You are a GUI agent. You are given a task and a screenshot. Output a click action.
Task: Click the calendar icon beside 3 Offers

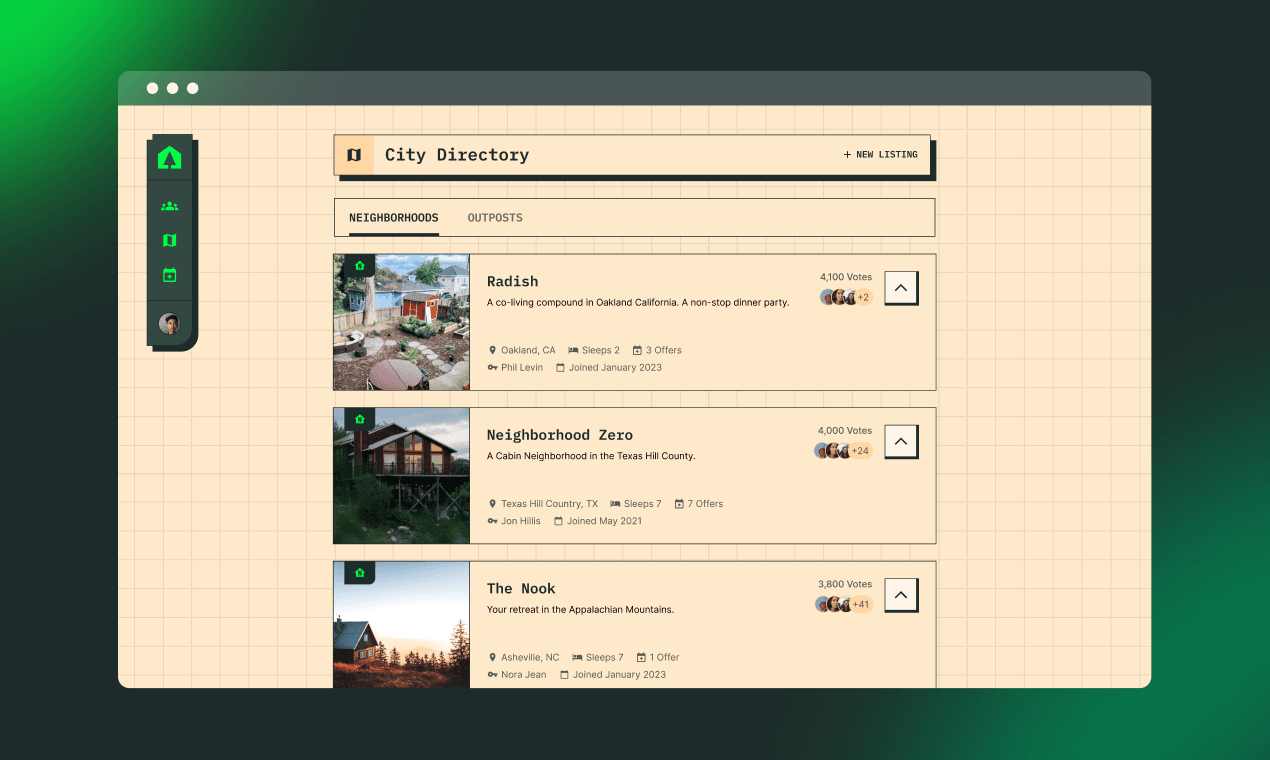coord(637,350)
